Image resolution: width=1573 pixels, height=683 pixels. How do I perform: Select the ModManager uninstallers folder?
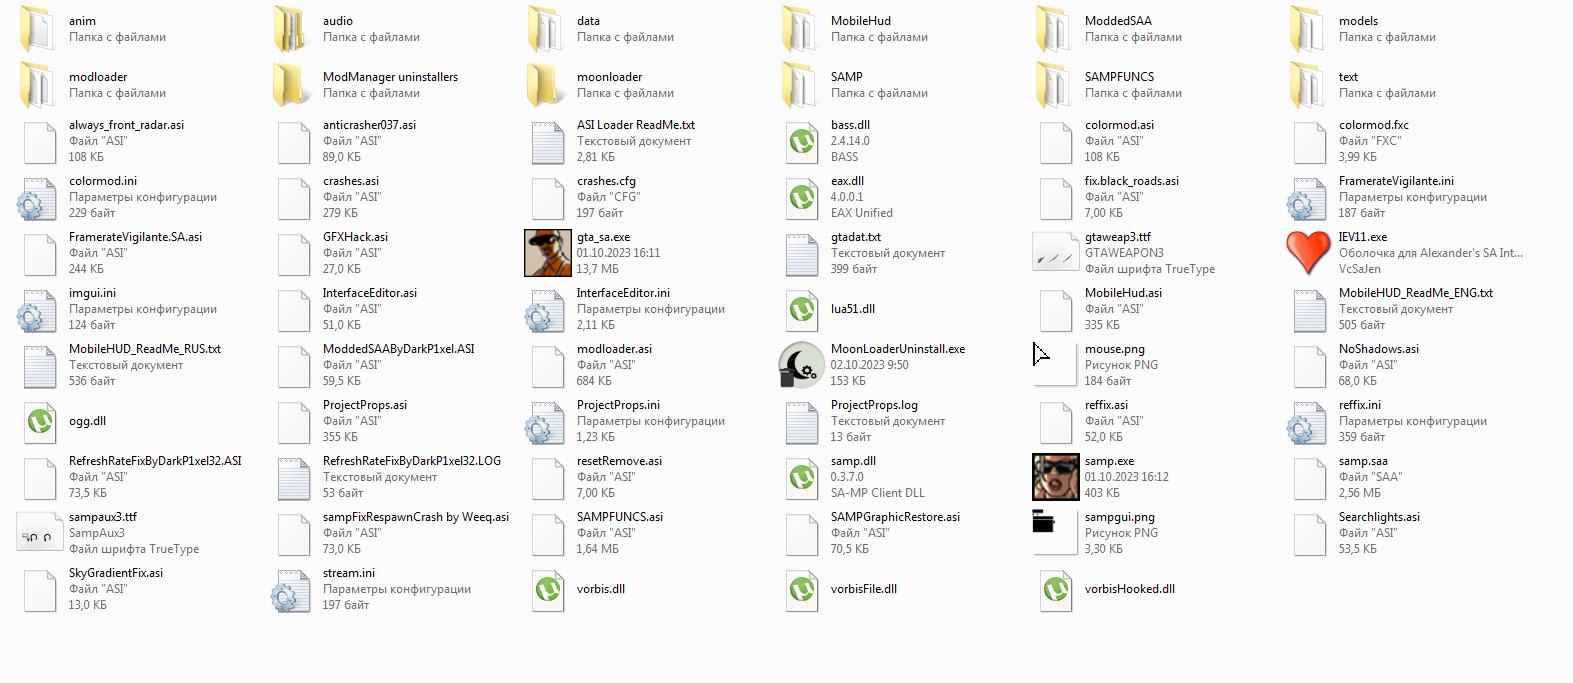(293, 85)
